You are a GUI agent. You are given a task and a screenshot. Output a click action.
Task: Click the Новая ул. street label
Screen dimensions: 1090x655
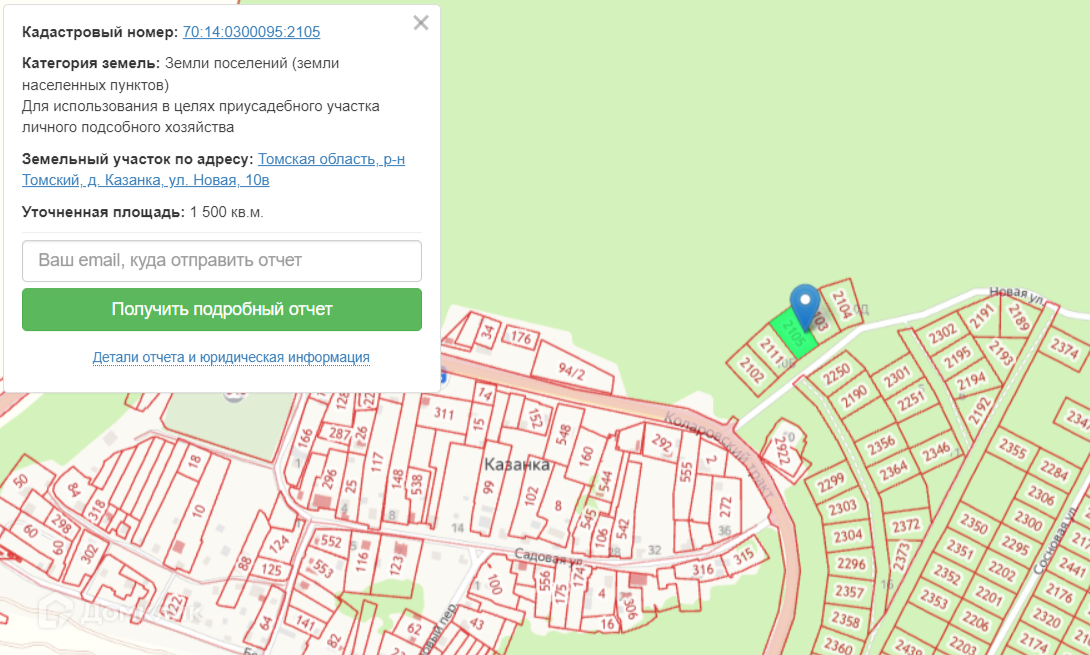1017,296
